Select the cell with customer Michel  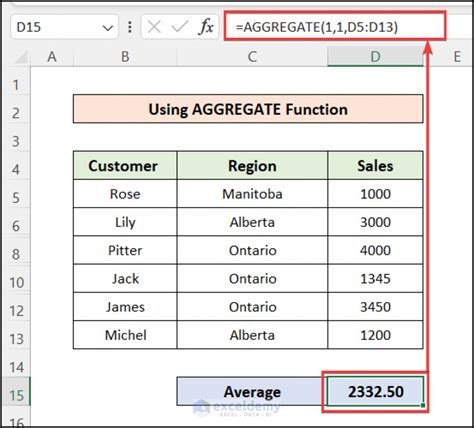pos(125,335)
